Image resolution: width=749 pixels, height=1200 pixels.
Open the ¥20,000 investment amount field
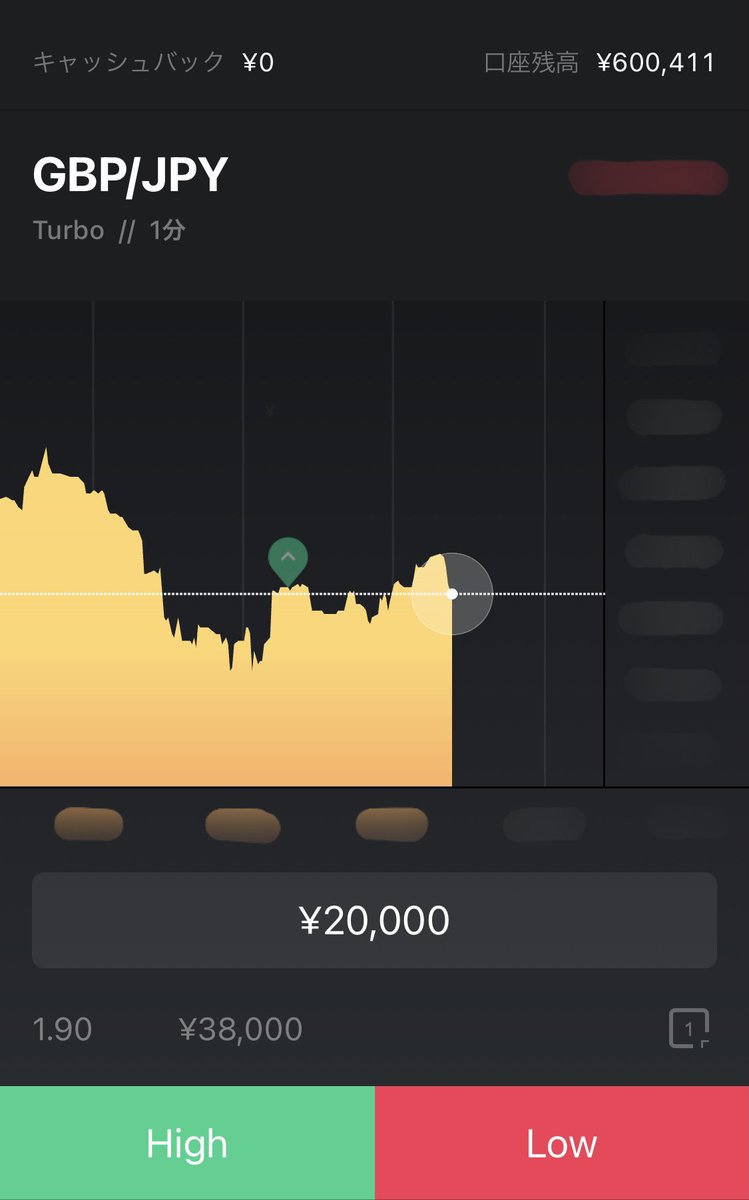(374, 920)
